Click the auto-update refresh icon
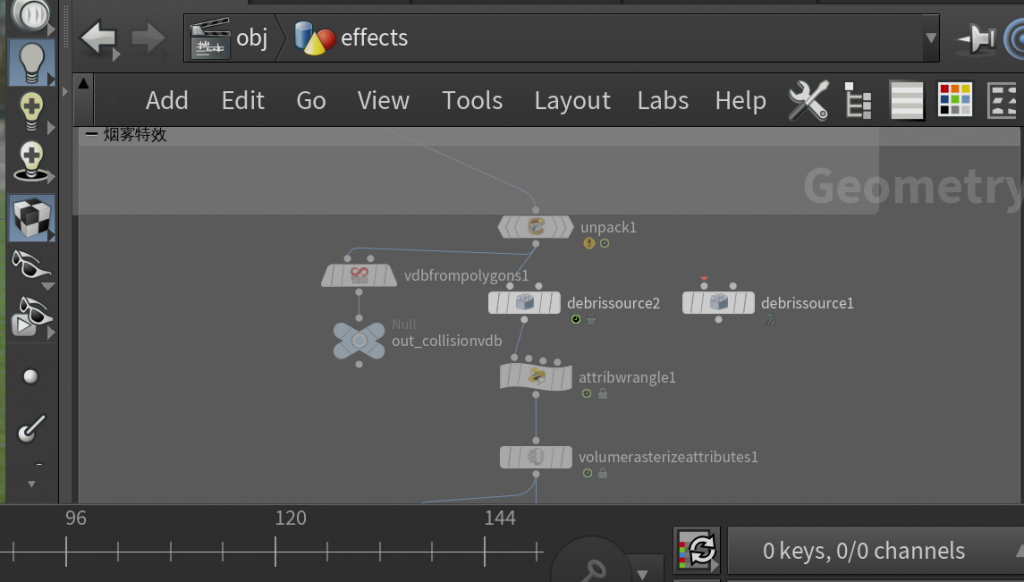Screen dimensions: 1024x582 697,550
